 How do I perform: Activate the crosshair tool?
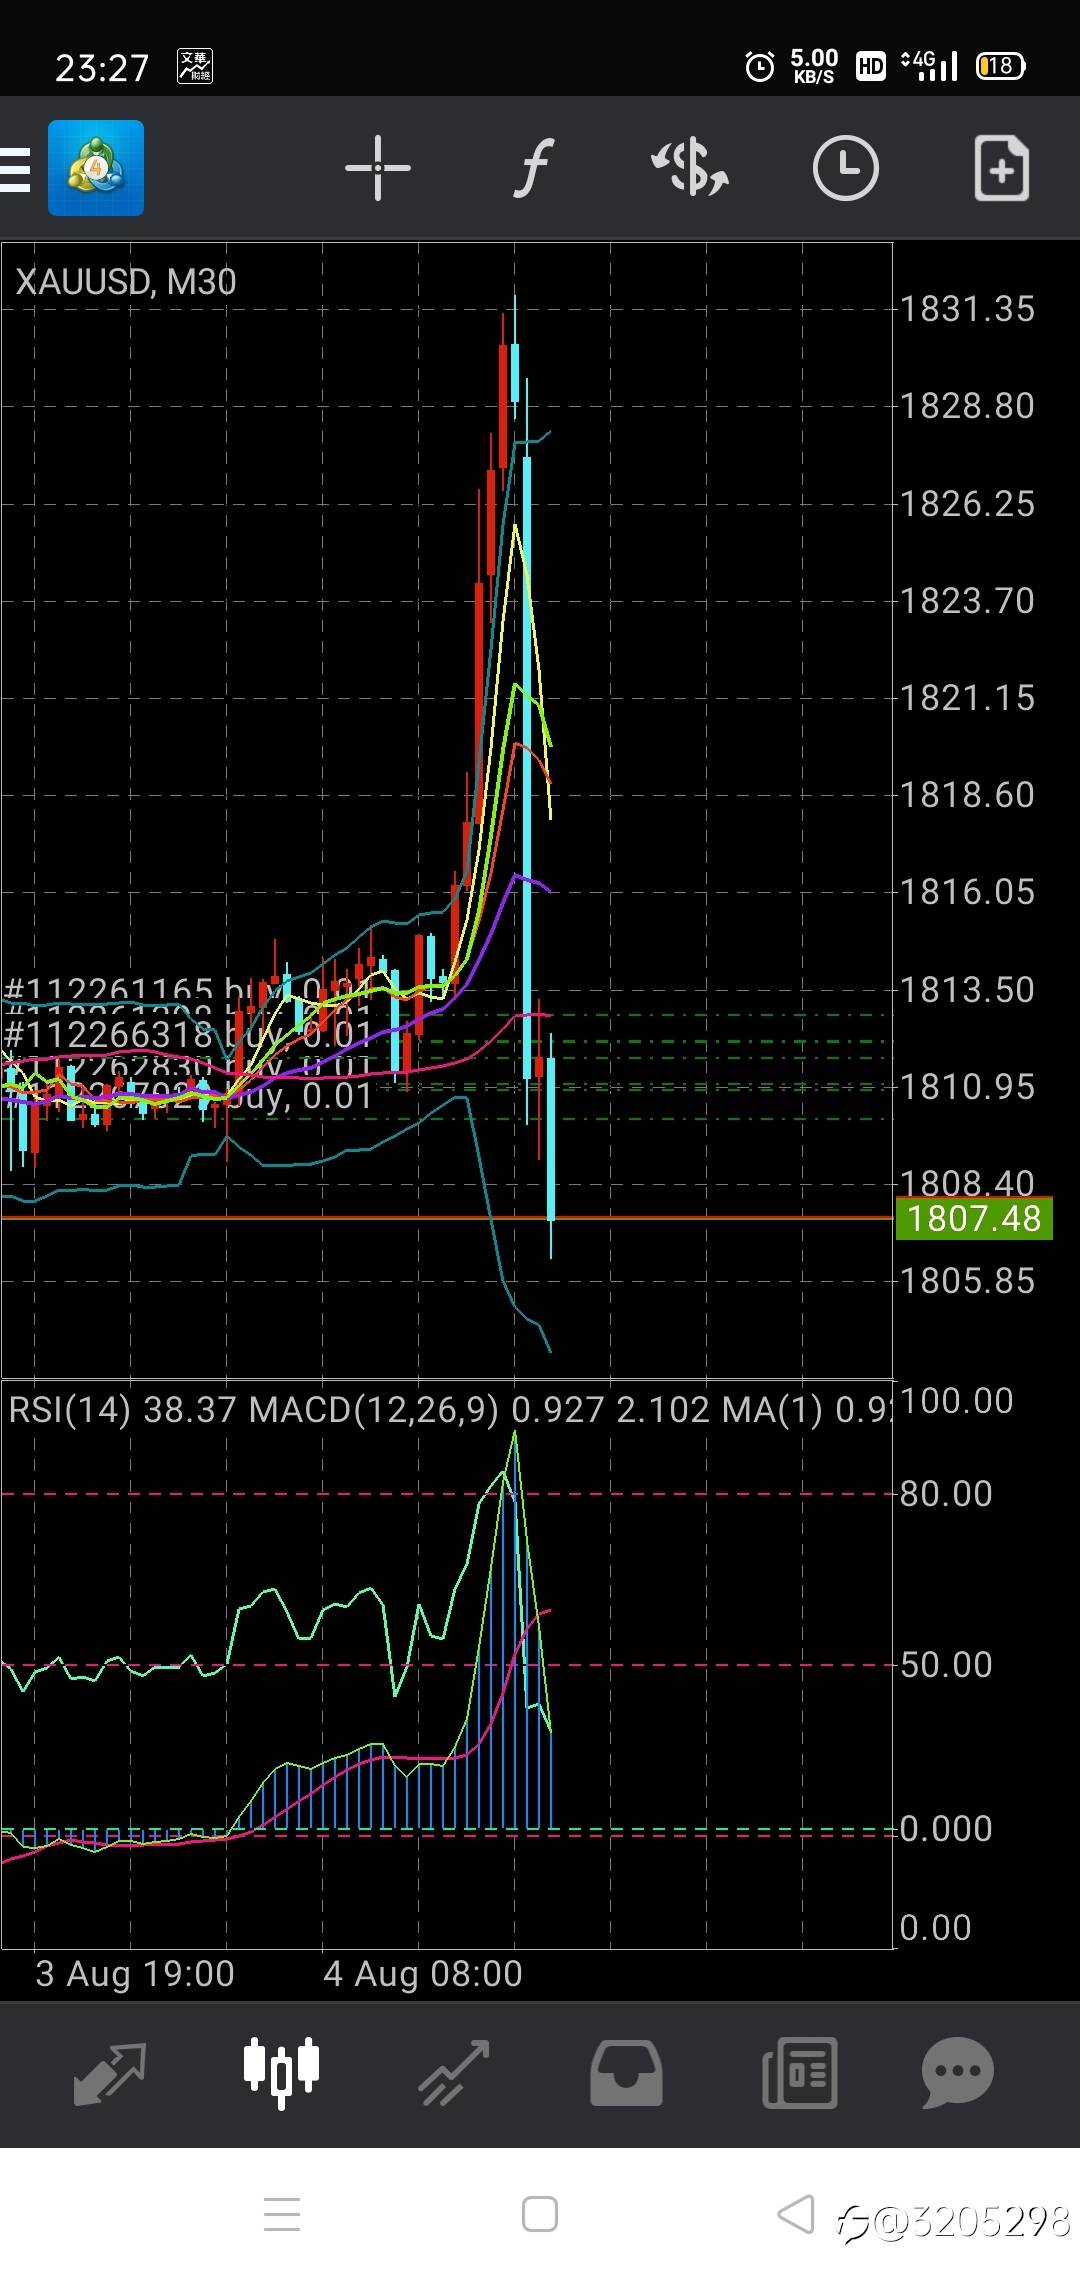378,168
